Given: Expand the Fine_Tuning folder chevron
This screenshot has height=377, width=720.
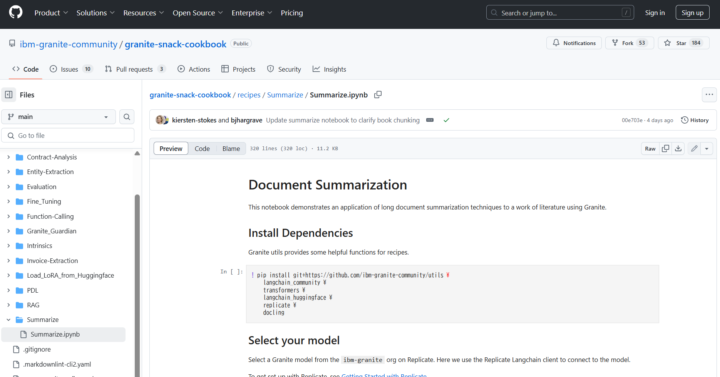Looking at the screenshot, I should coord(8,201).
